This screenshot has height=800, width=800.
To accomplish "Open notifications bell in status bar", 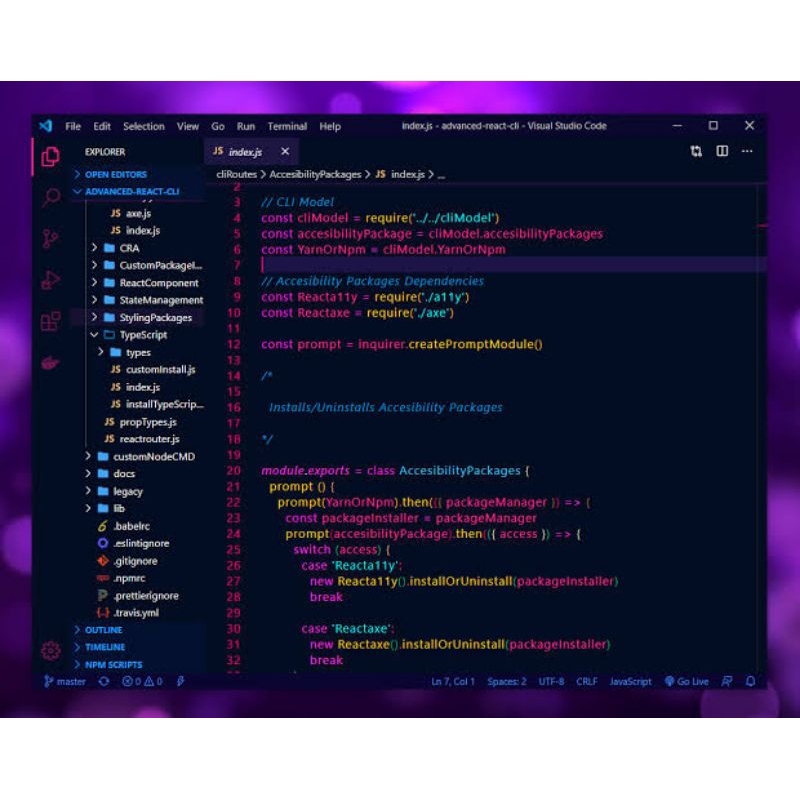I will 750,681.
